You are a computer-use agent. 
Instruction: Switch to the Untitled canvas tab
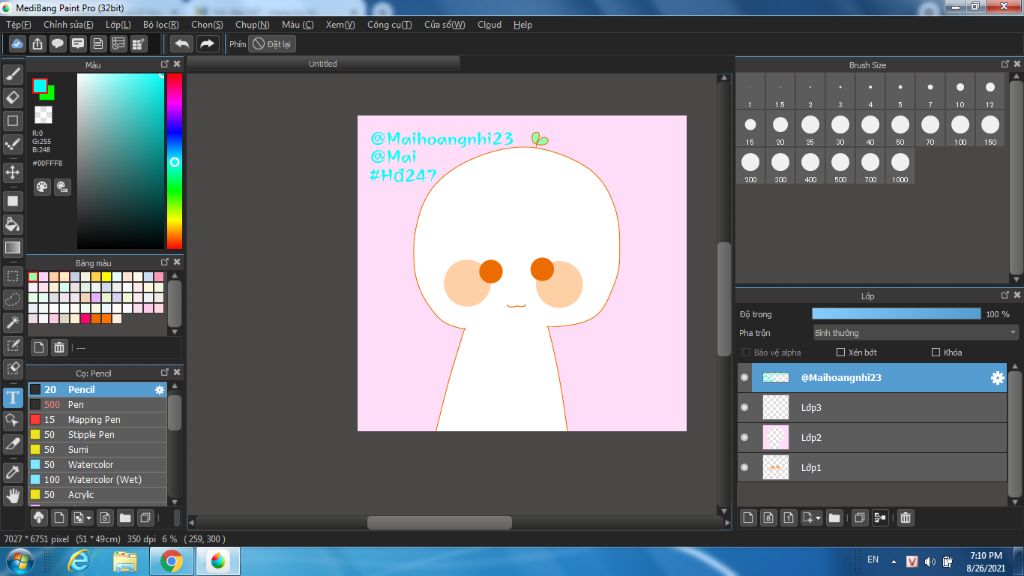pos(323,64)
